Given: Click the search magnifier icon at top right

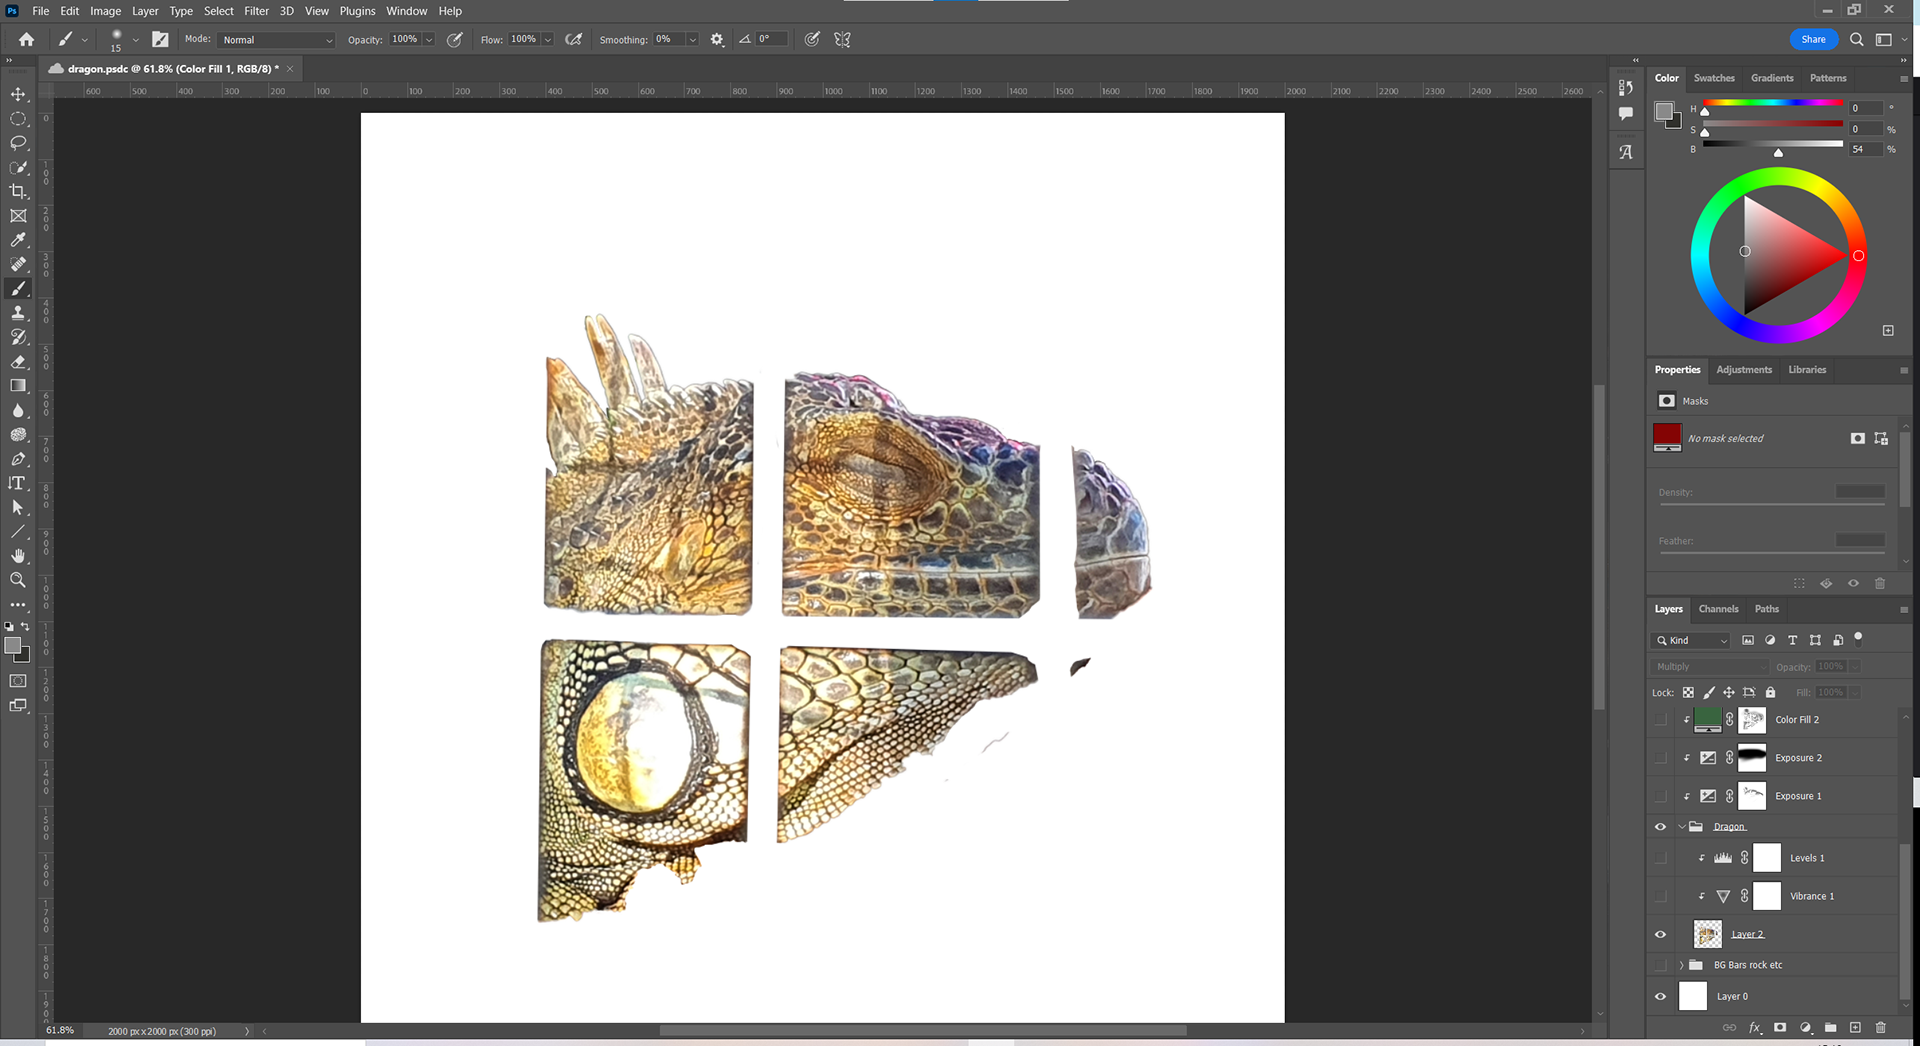Looking at the screenshot, I should point(1856,39).
